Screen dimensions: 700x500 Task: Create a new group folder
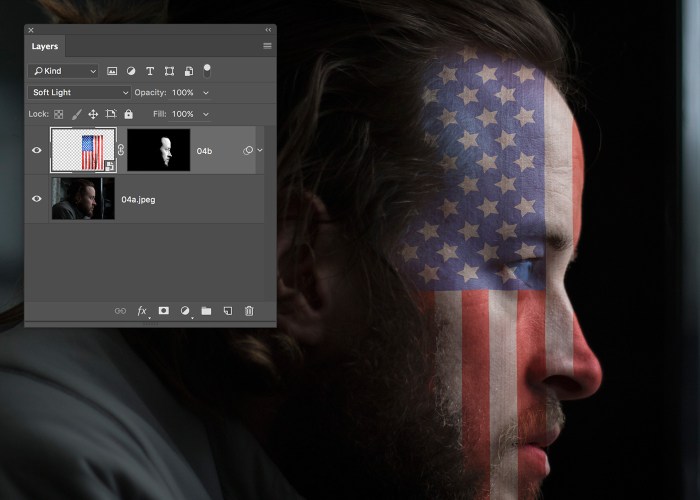coord(206,311)
